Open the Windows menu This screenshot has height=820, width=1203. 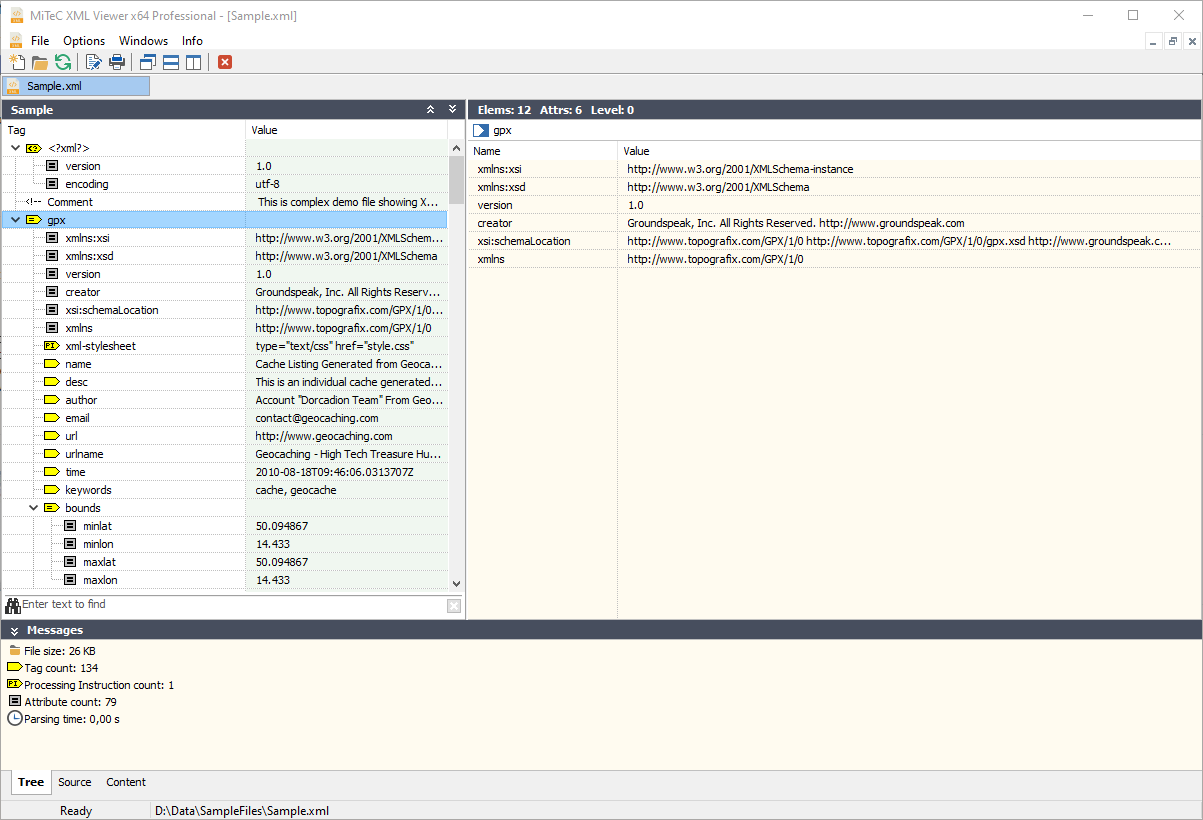click(143, 41)
